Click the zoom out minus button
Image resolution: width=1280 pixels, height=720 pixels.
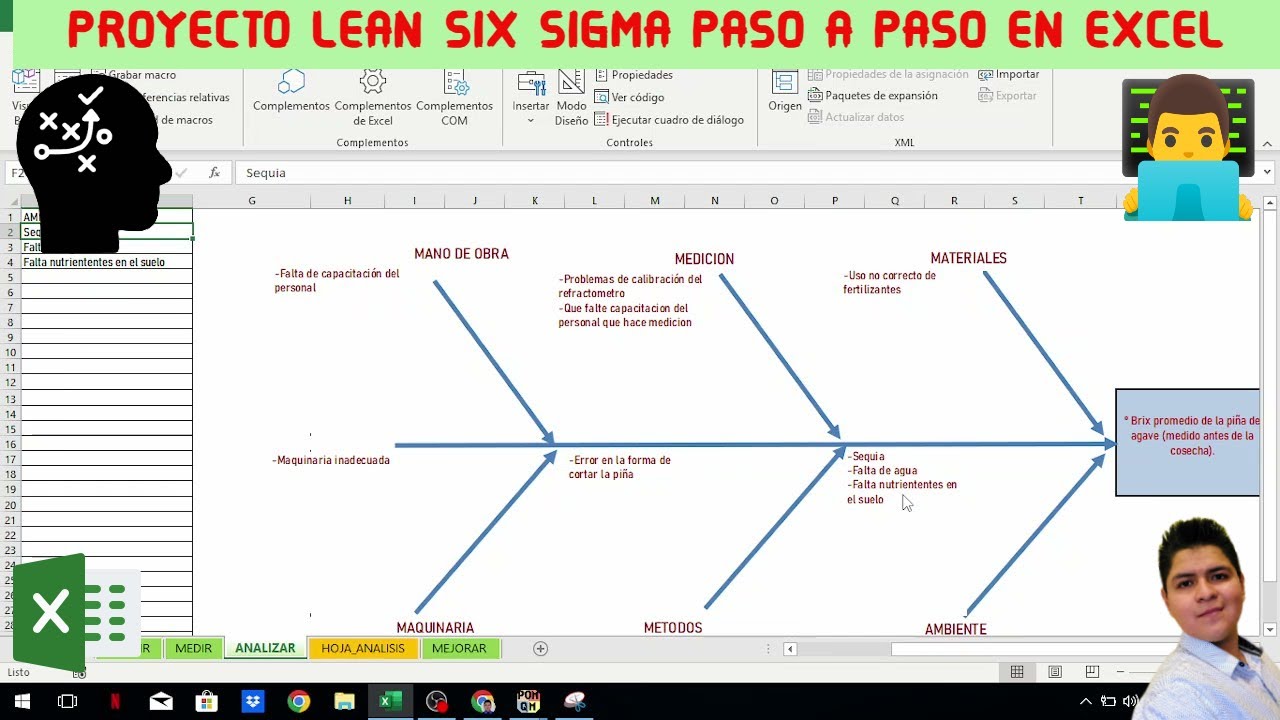pos(1122,672)
